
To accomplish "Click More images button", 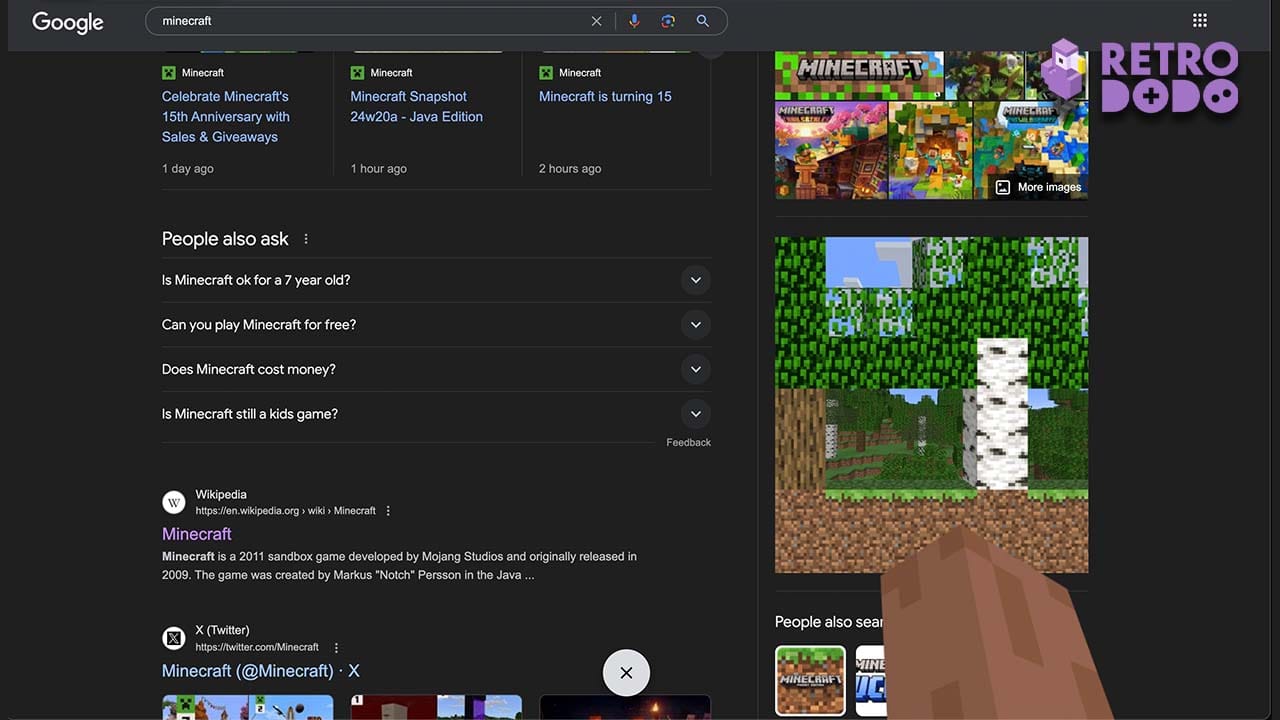I will [1038, 187].
